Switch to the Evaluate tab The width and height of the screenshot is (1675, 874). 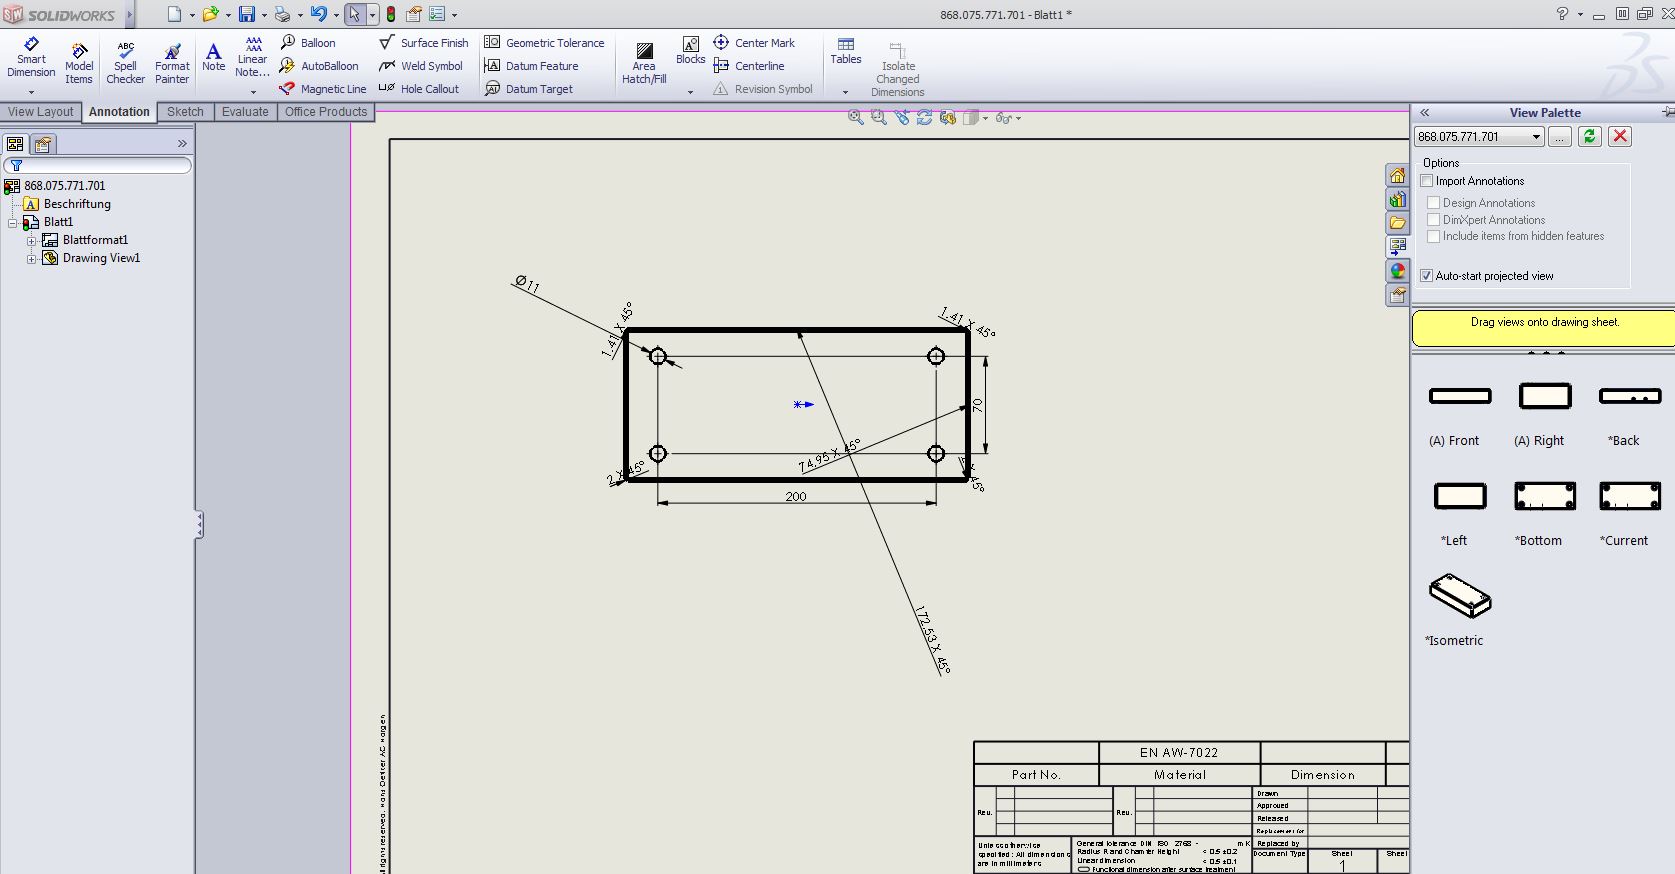click(245, 112)
